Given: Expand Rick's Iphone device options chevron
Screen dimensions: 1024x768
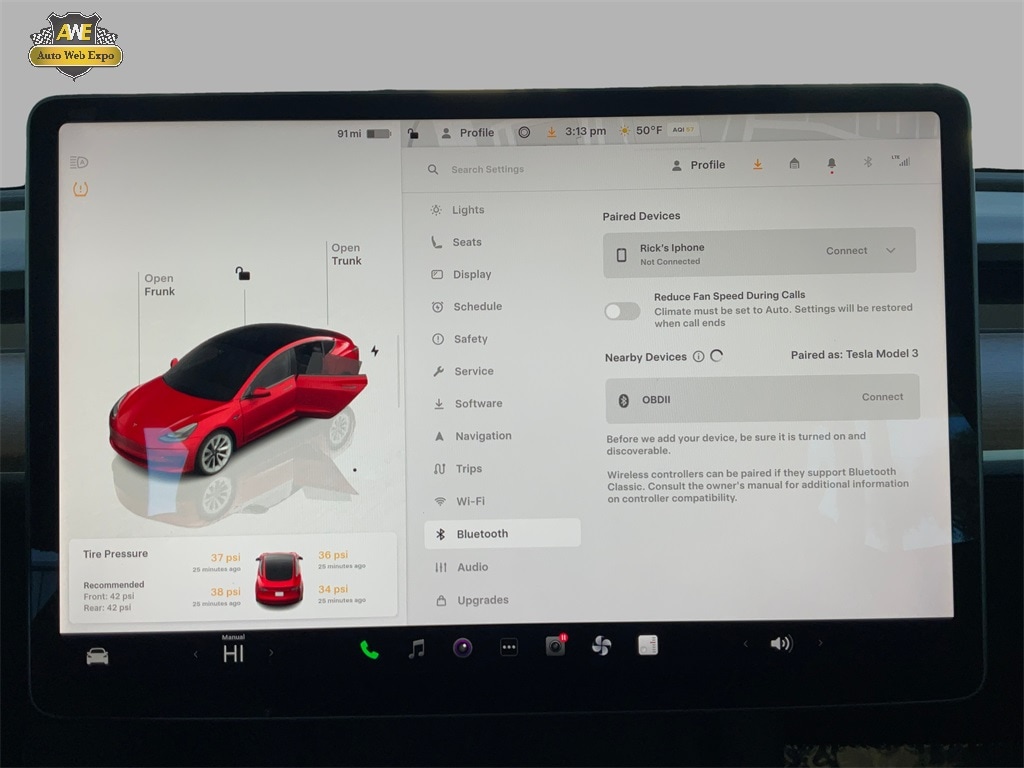Looking at the screenshot, I should (x=891, y=251).
